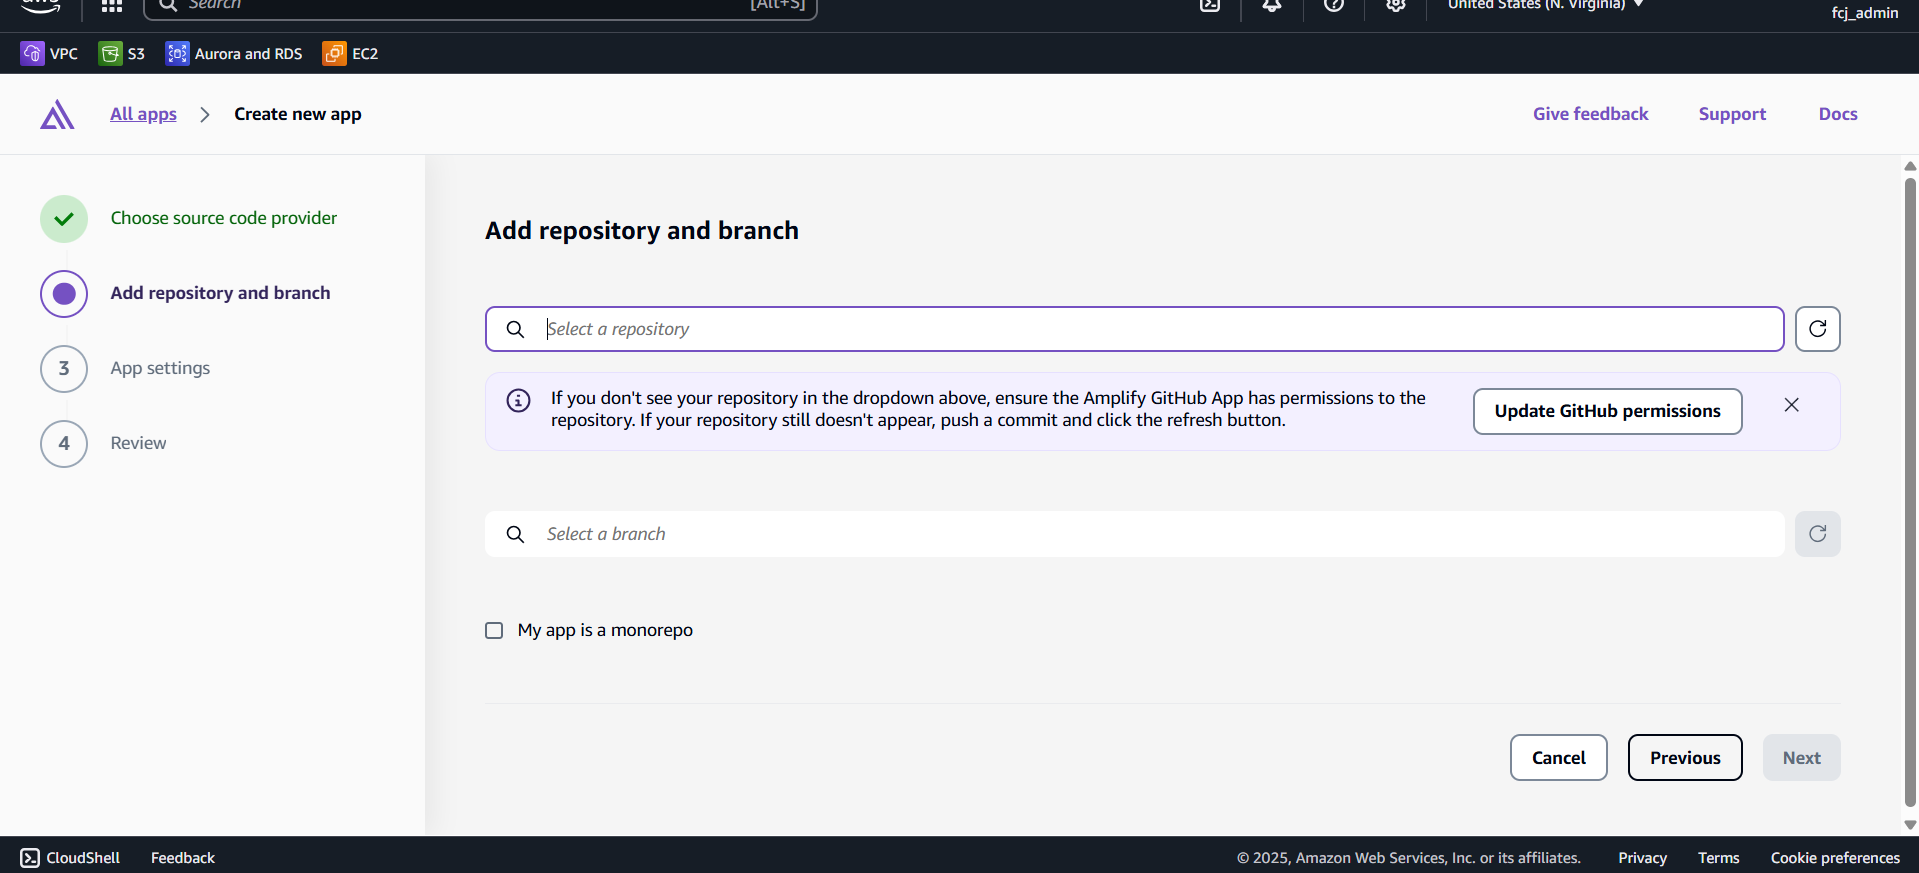Open the S3 service shortcut
Viewport: 1919px width, 873px height.
coord(122,54)
